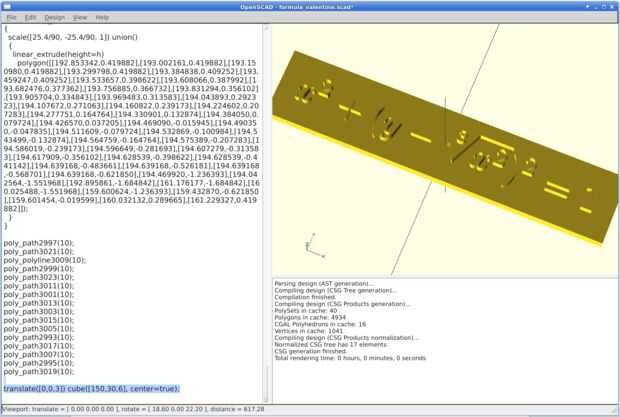Click the embossed formula plate in the 3D view
The image size is (620, 417).
443,146
